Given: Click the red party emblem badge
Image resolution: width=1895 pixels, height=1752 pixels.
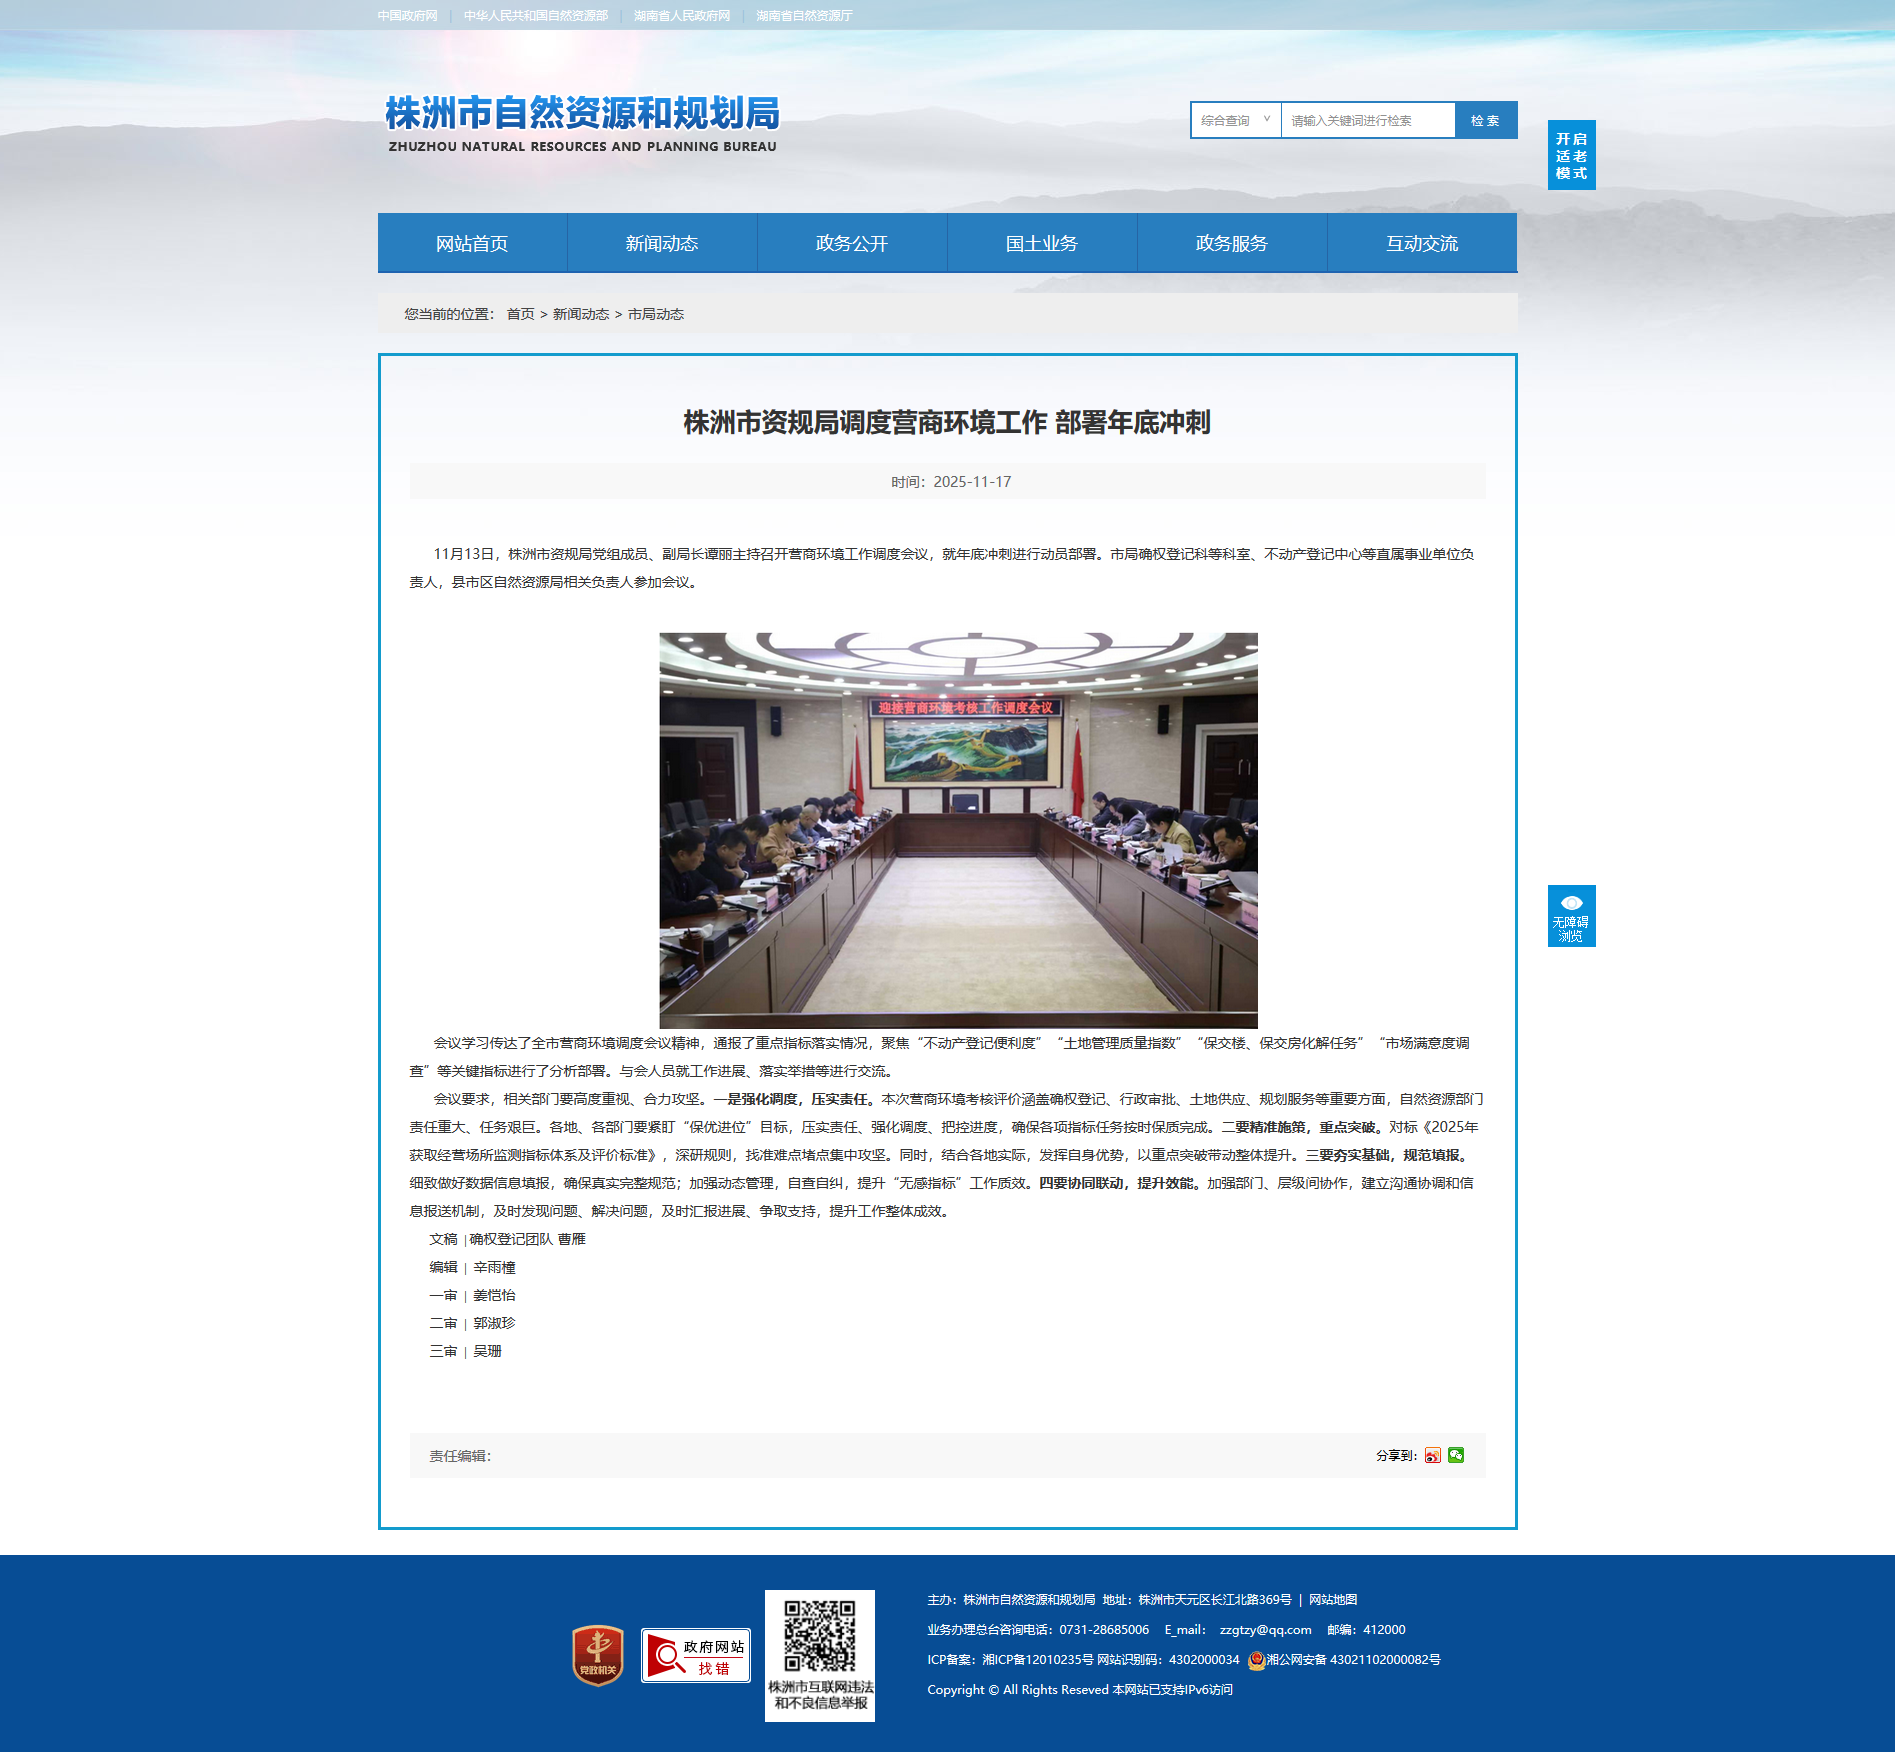Looking at the screenshot, I should pos(597,1655).
